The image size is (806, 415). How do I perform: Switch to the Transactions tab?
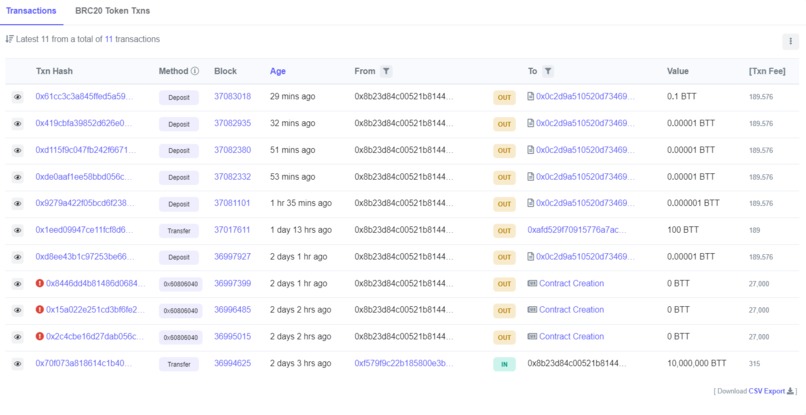31,11
